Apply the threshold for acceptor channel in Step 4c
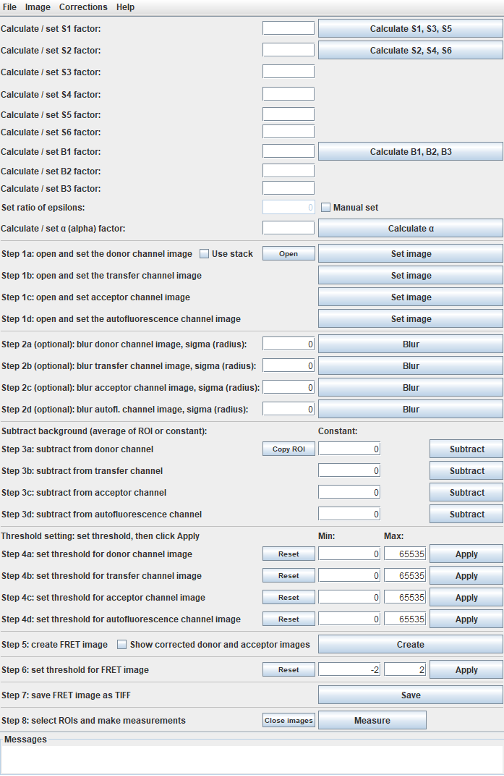 click(466, 597)
